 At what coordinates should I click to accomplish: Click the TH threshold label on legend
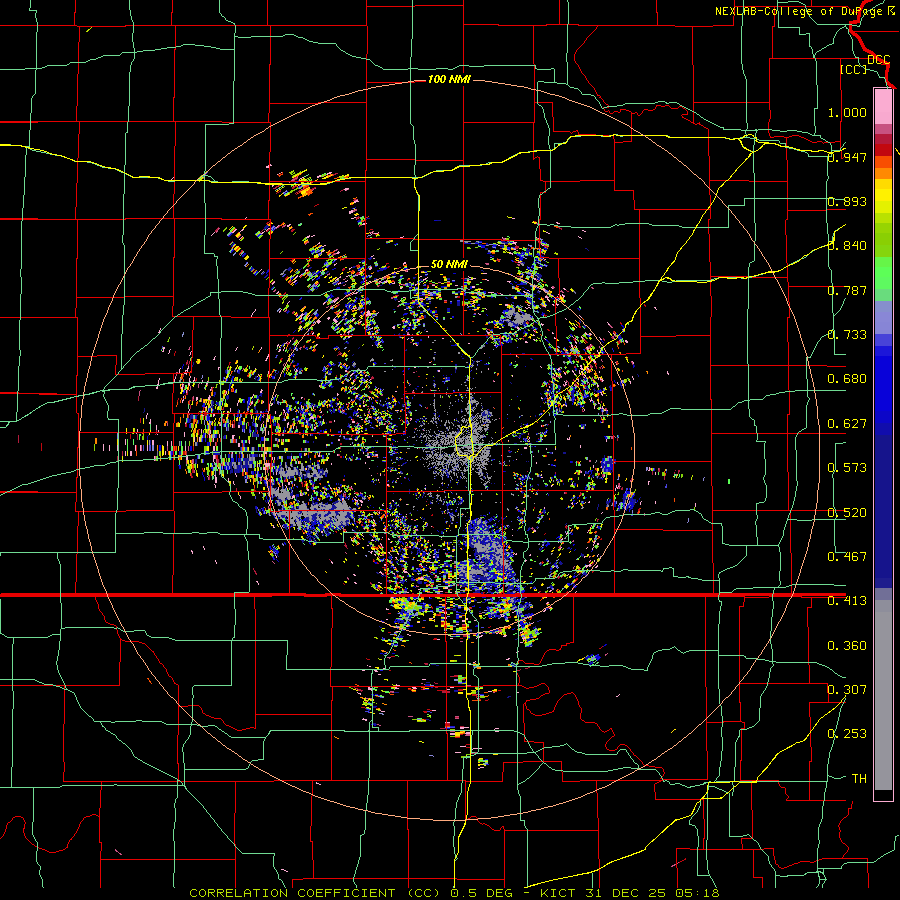click(x=859, y=778)
